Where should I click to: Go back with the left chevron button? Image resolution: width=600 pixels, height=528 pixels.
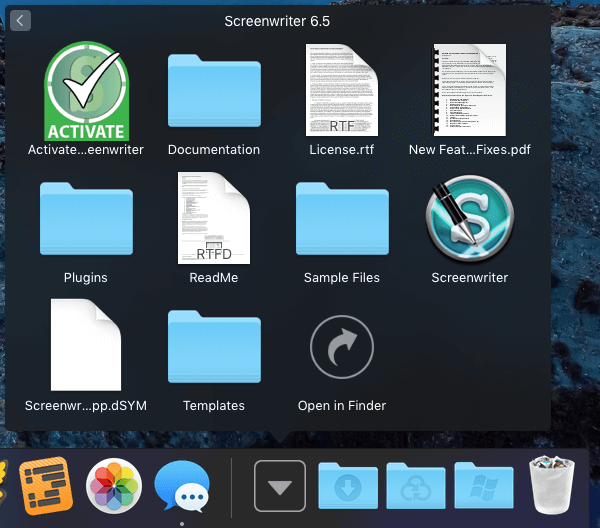pos(21,21)
